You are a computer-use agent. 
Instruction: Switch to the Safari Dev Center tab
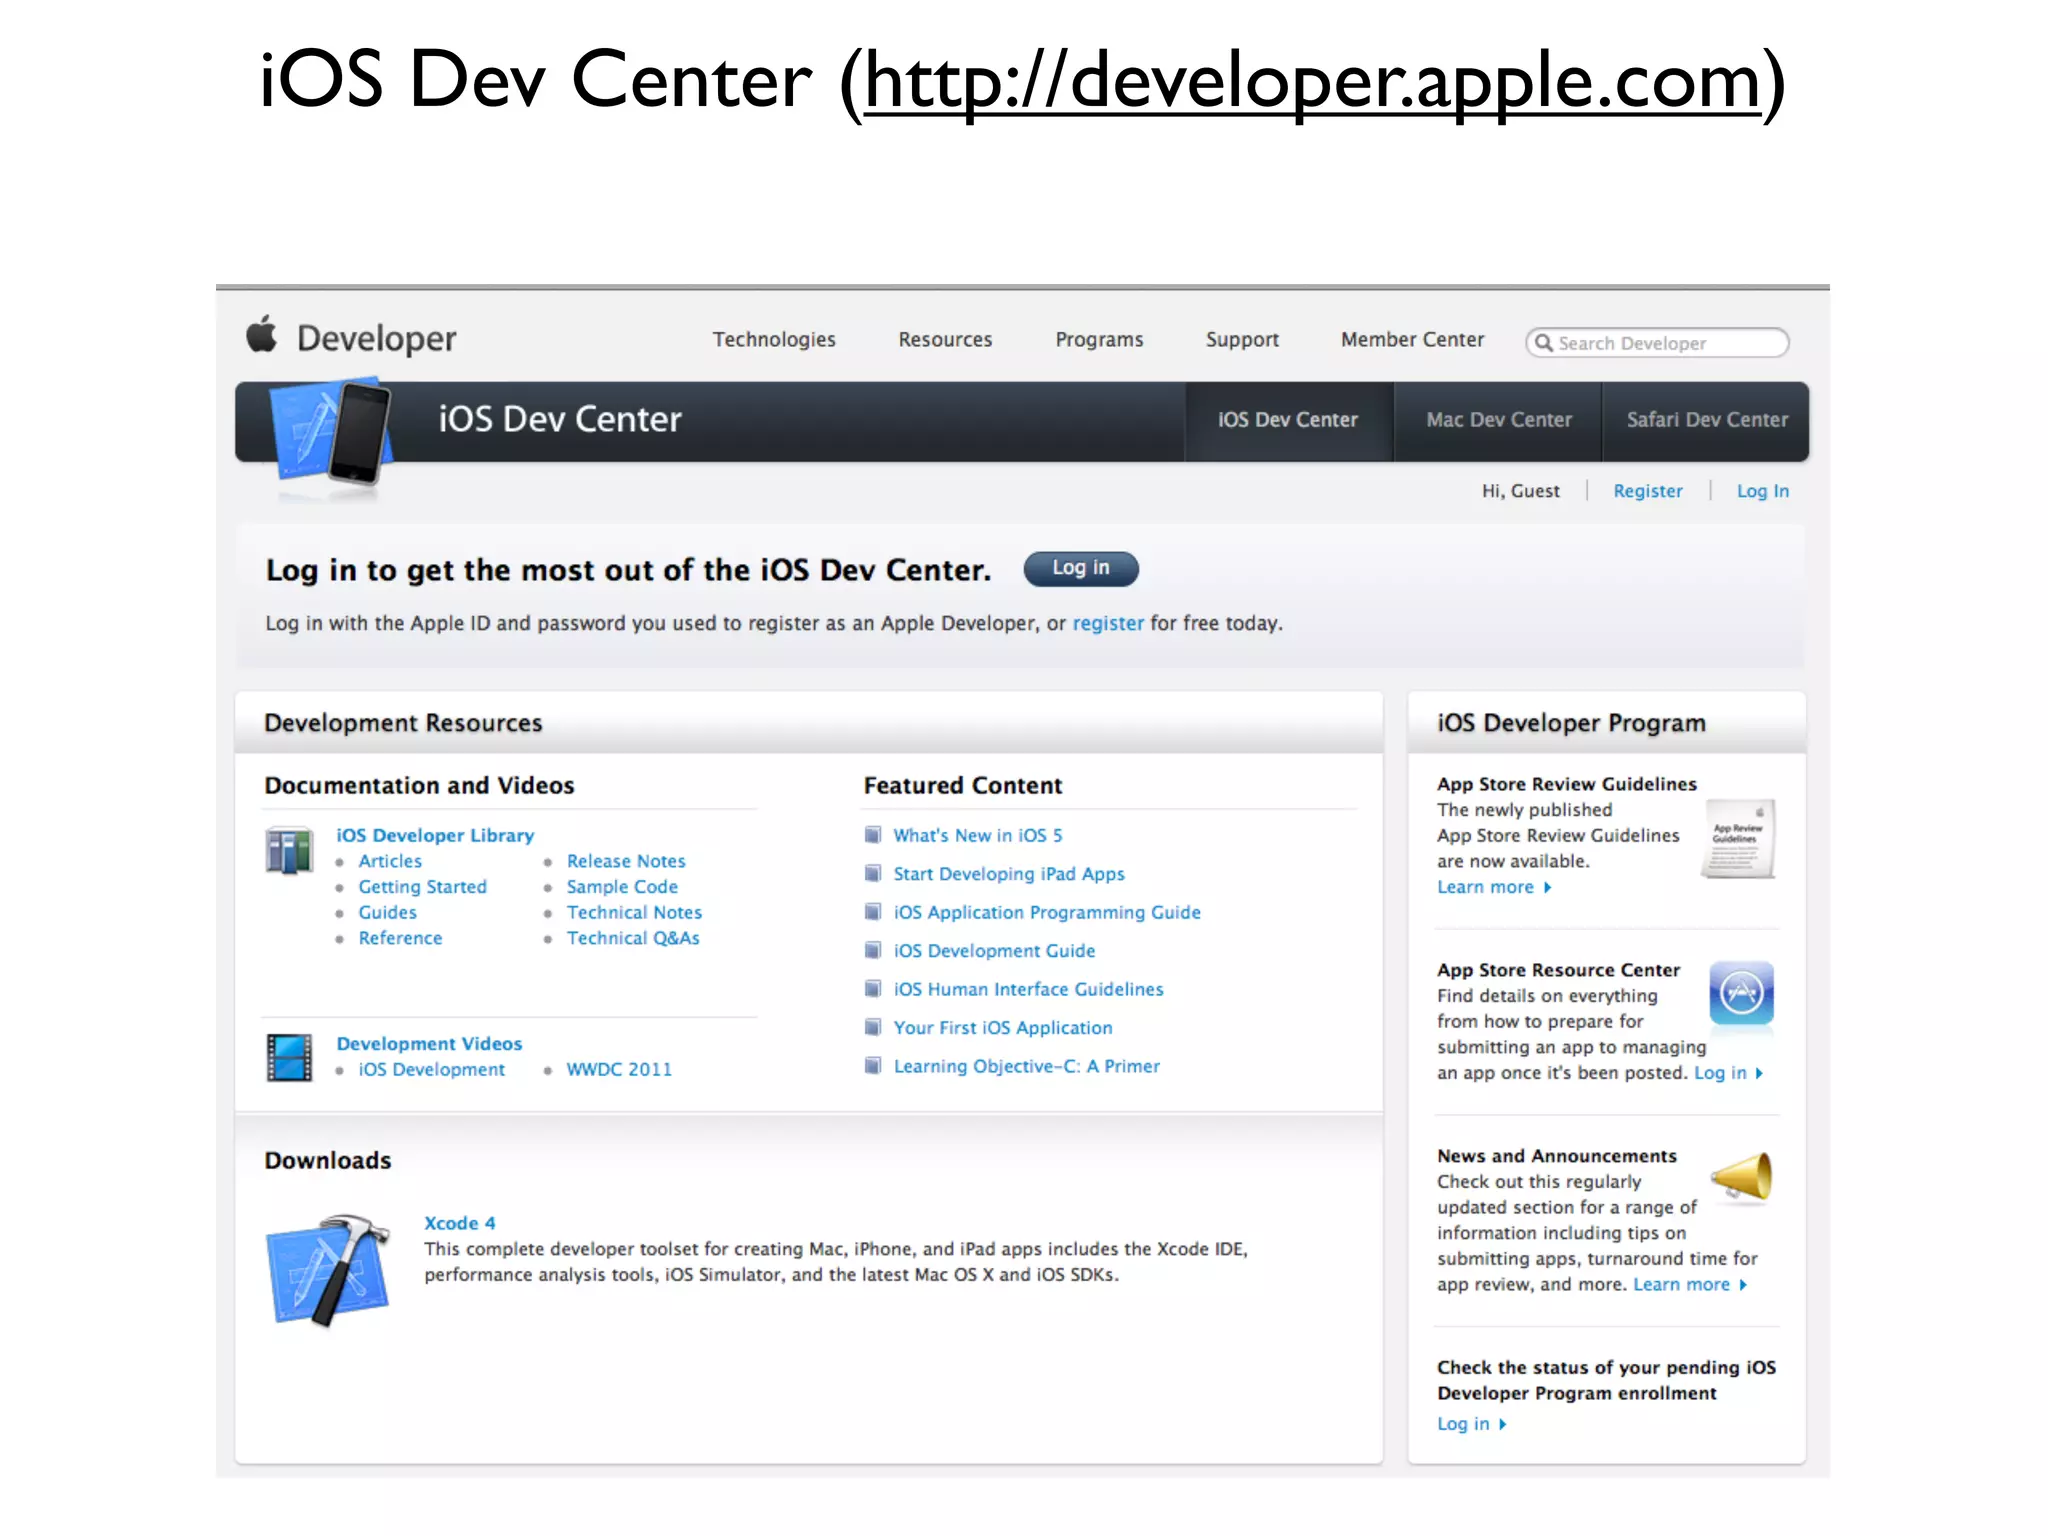click(x=1707, y=421)
